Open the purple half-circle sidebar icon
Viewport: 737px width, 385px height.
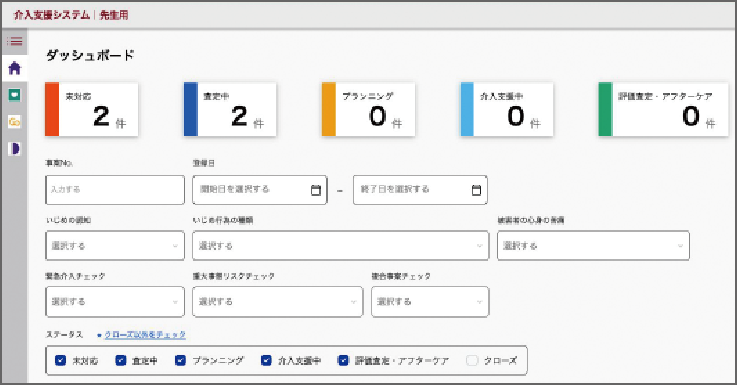coord(15,149)
